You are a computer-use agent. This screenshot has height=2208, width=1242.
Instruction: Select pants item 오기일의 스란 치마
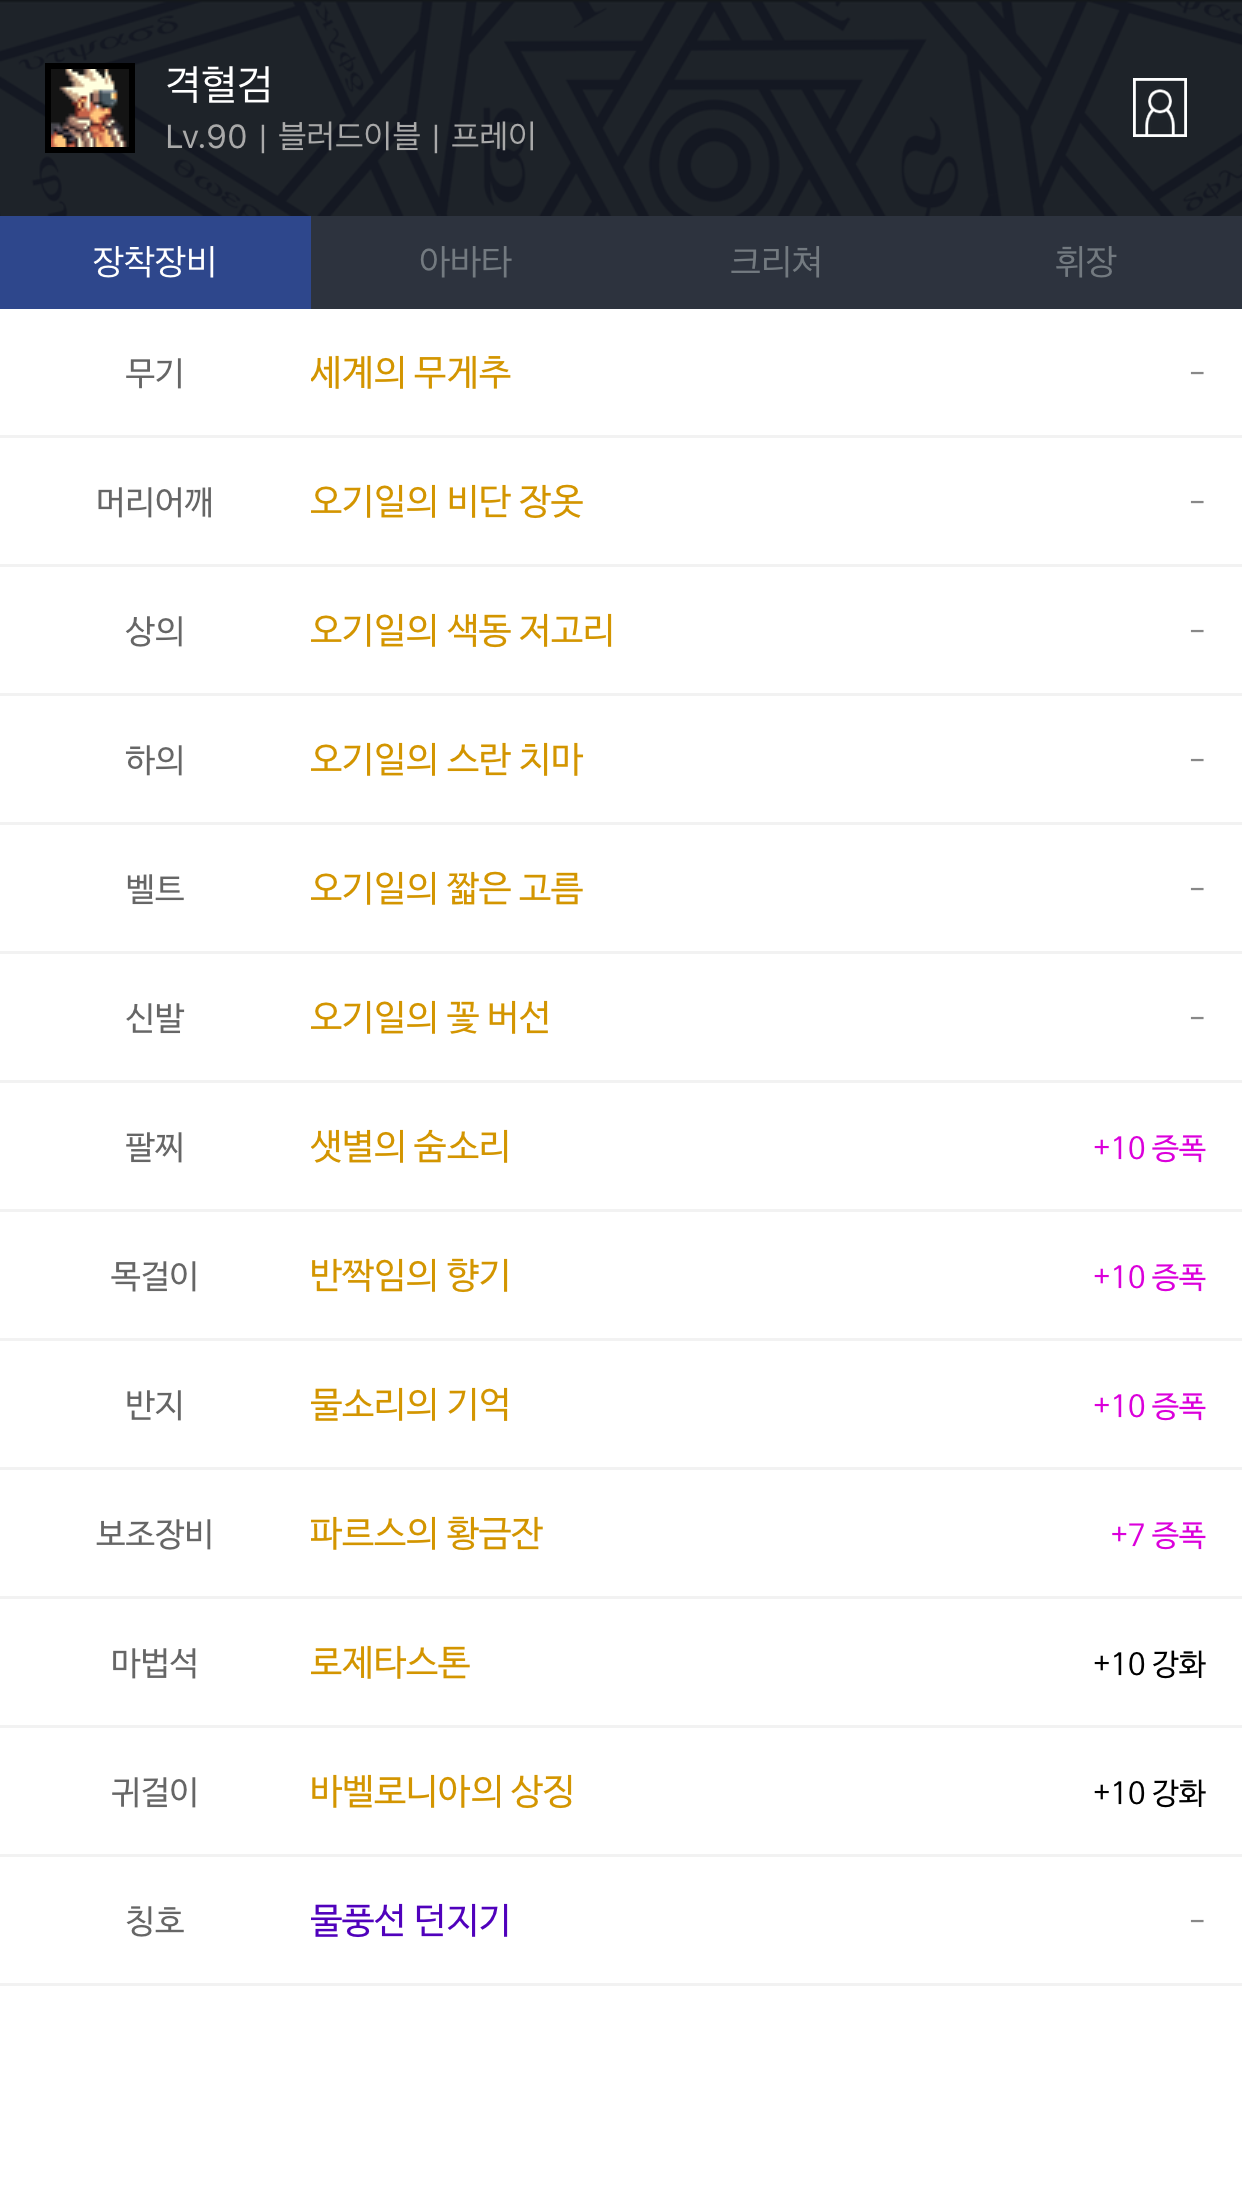tap(446, 759)
